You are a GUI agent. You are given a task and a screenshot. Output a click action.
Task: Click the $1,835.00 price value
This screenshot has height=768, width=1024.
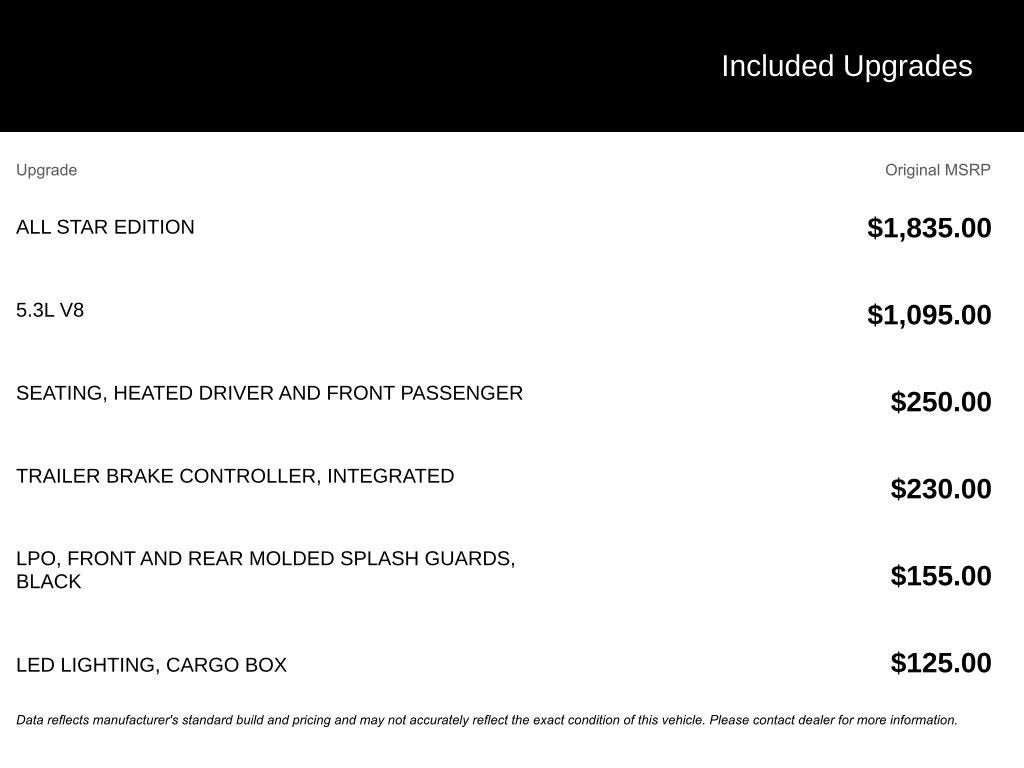click(929, 228)
